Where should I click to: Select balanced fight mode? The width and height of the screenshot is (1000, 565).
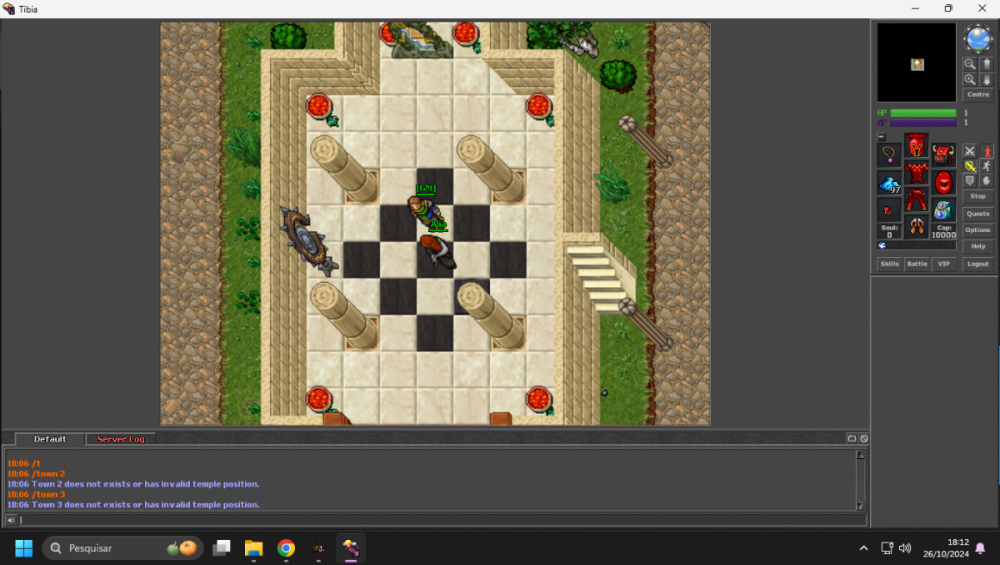pos(969,166)
